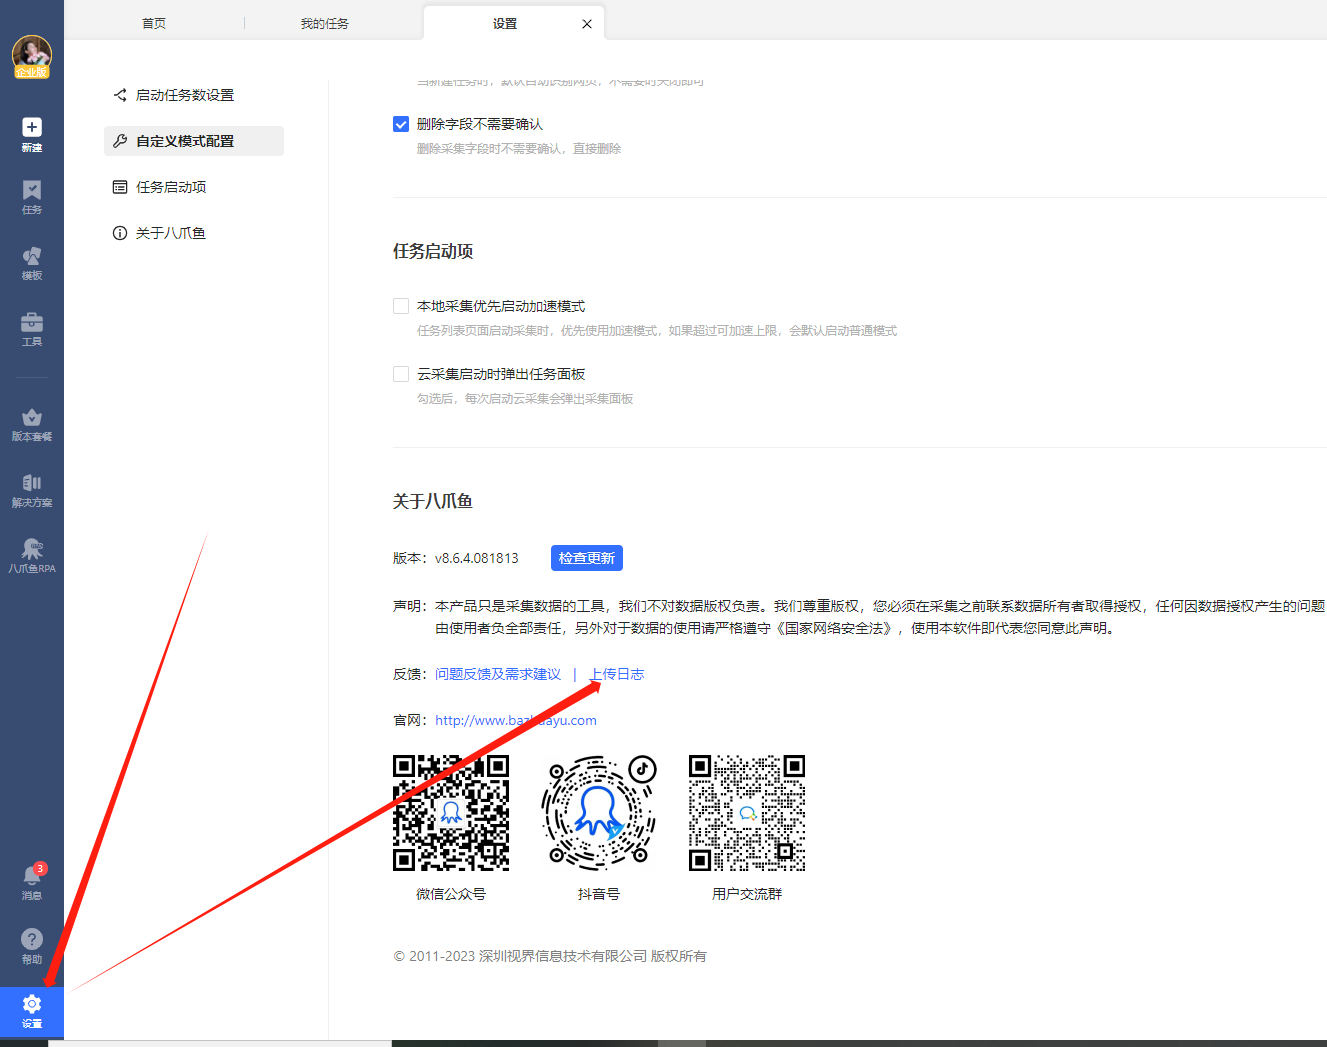Click the share icon beside 启动任务数设置

pyautogui.click(x=120, y=95)
